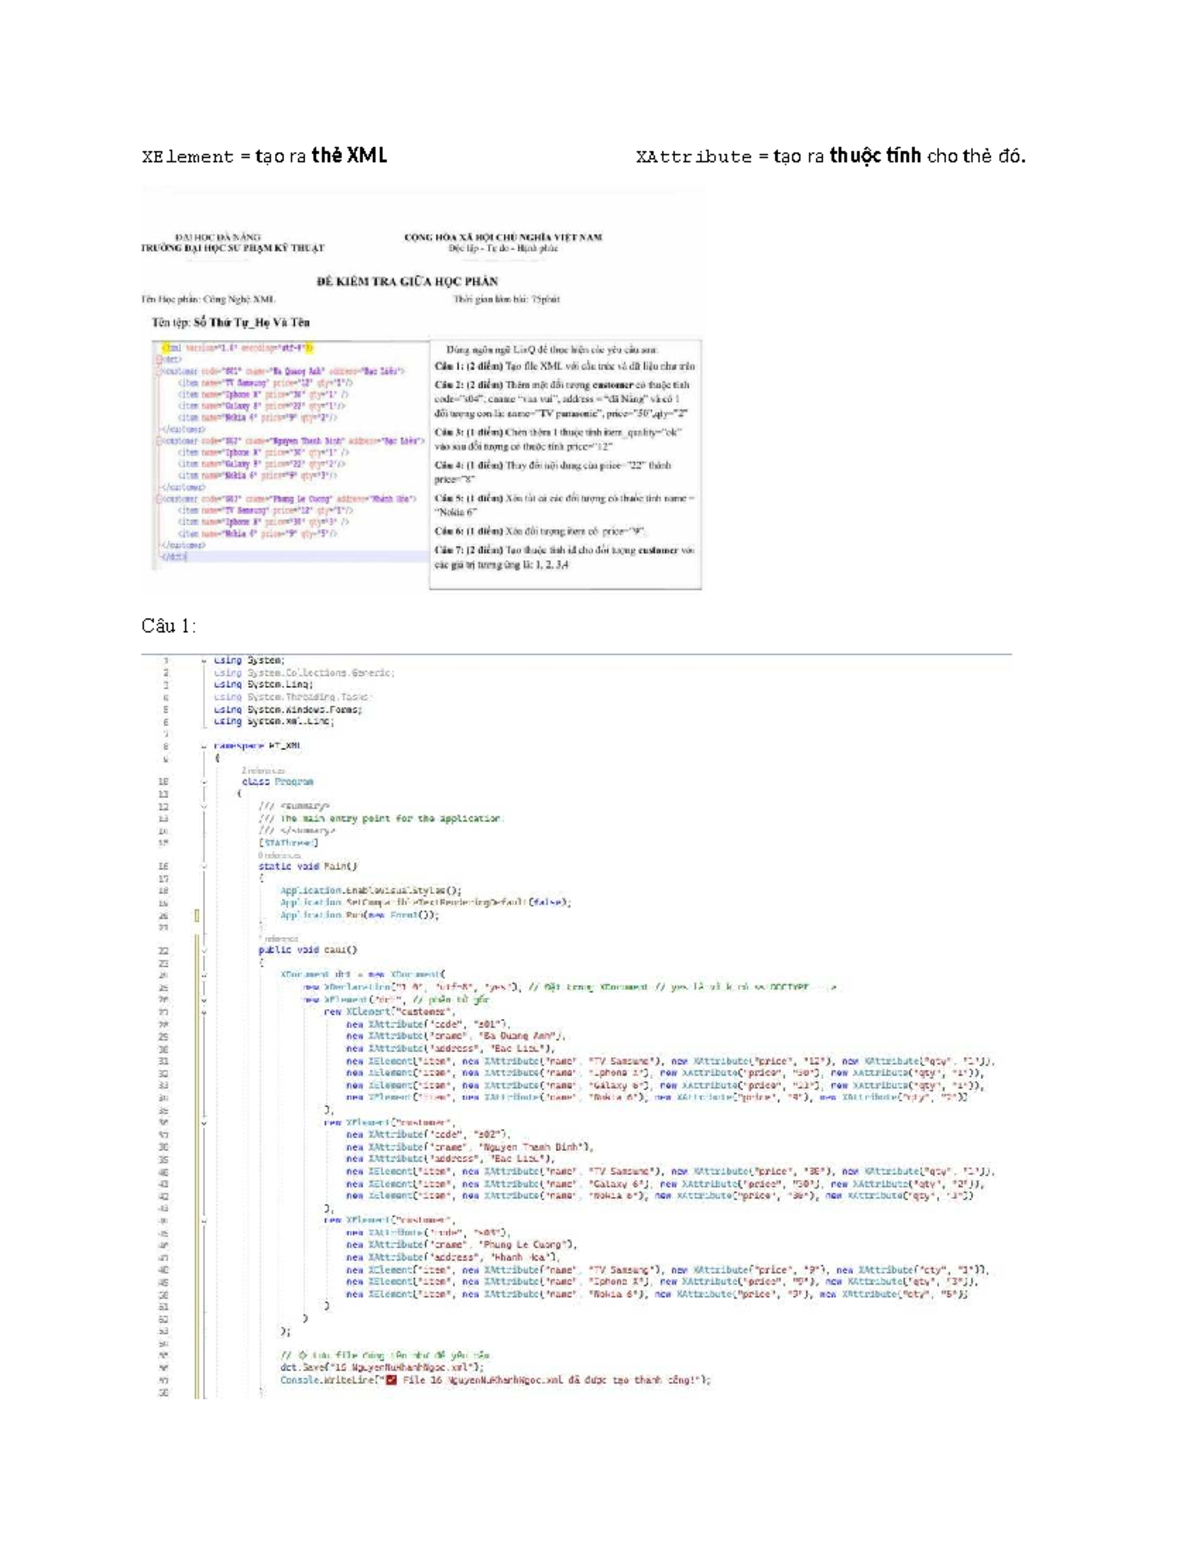This screenshot has height=1553, width=1200.
Task: Click the 'public void cau1()' signature
Action: click(308, 951)
